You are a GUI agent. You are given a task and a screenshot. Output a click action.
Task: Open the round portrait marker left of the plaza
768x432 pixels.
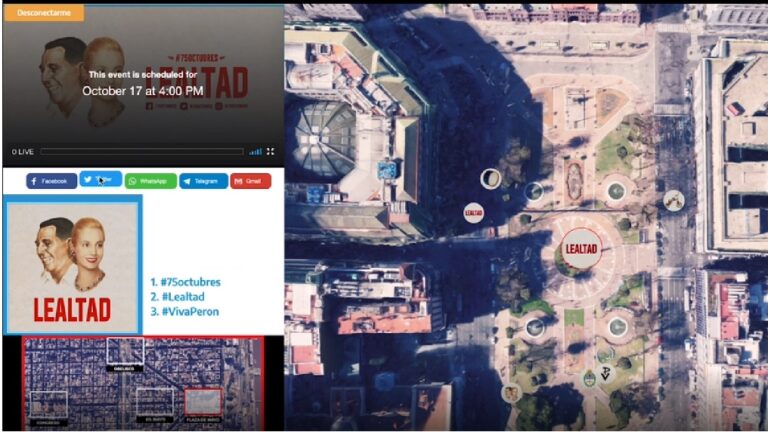[x=490, y=179]
